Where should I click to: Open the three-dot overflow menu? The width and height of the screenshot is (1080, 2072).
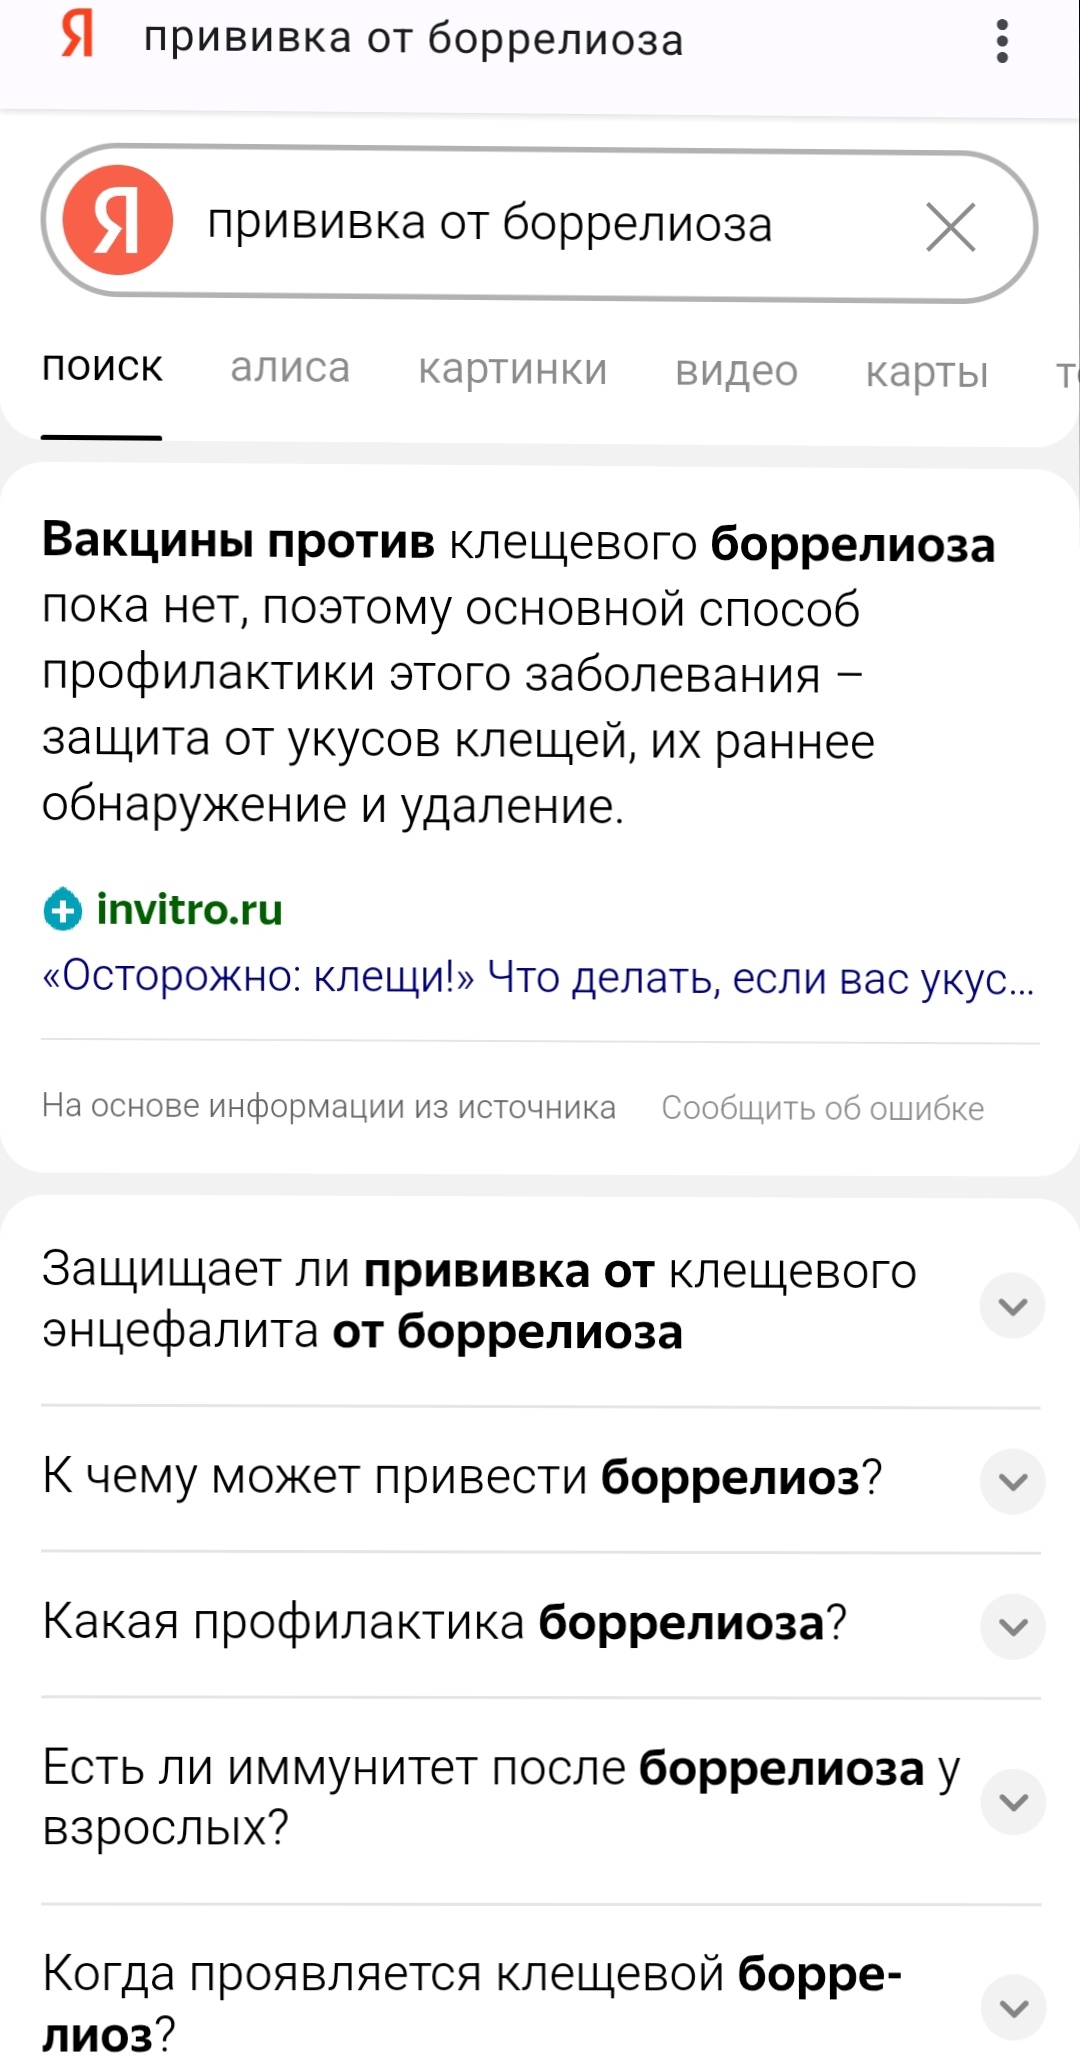tap(1002, 42)
